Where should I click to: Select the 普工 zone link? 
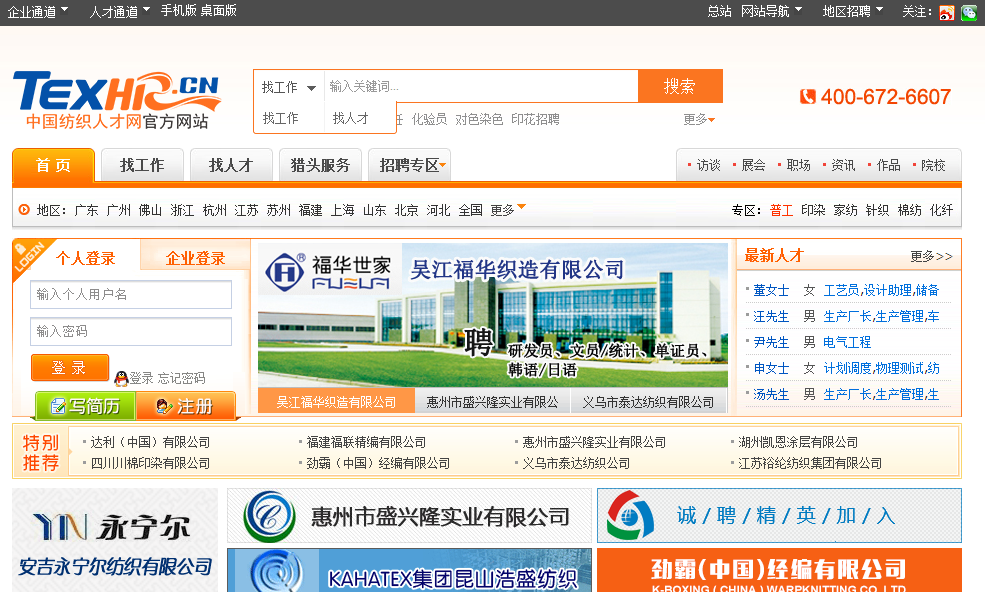click(x=781, y=211)
